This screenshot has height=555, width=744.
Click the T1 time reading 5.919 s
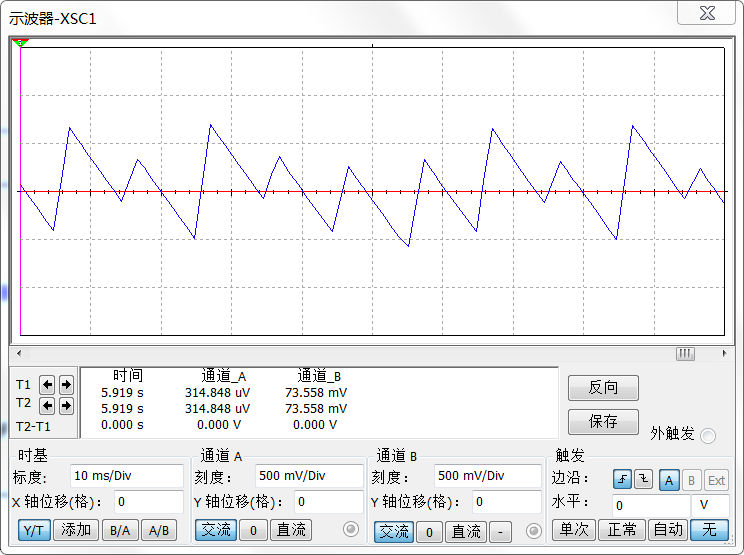click(x=122, y=393)
